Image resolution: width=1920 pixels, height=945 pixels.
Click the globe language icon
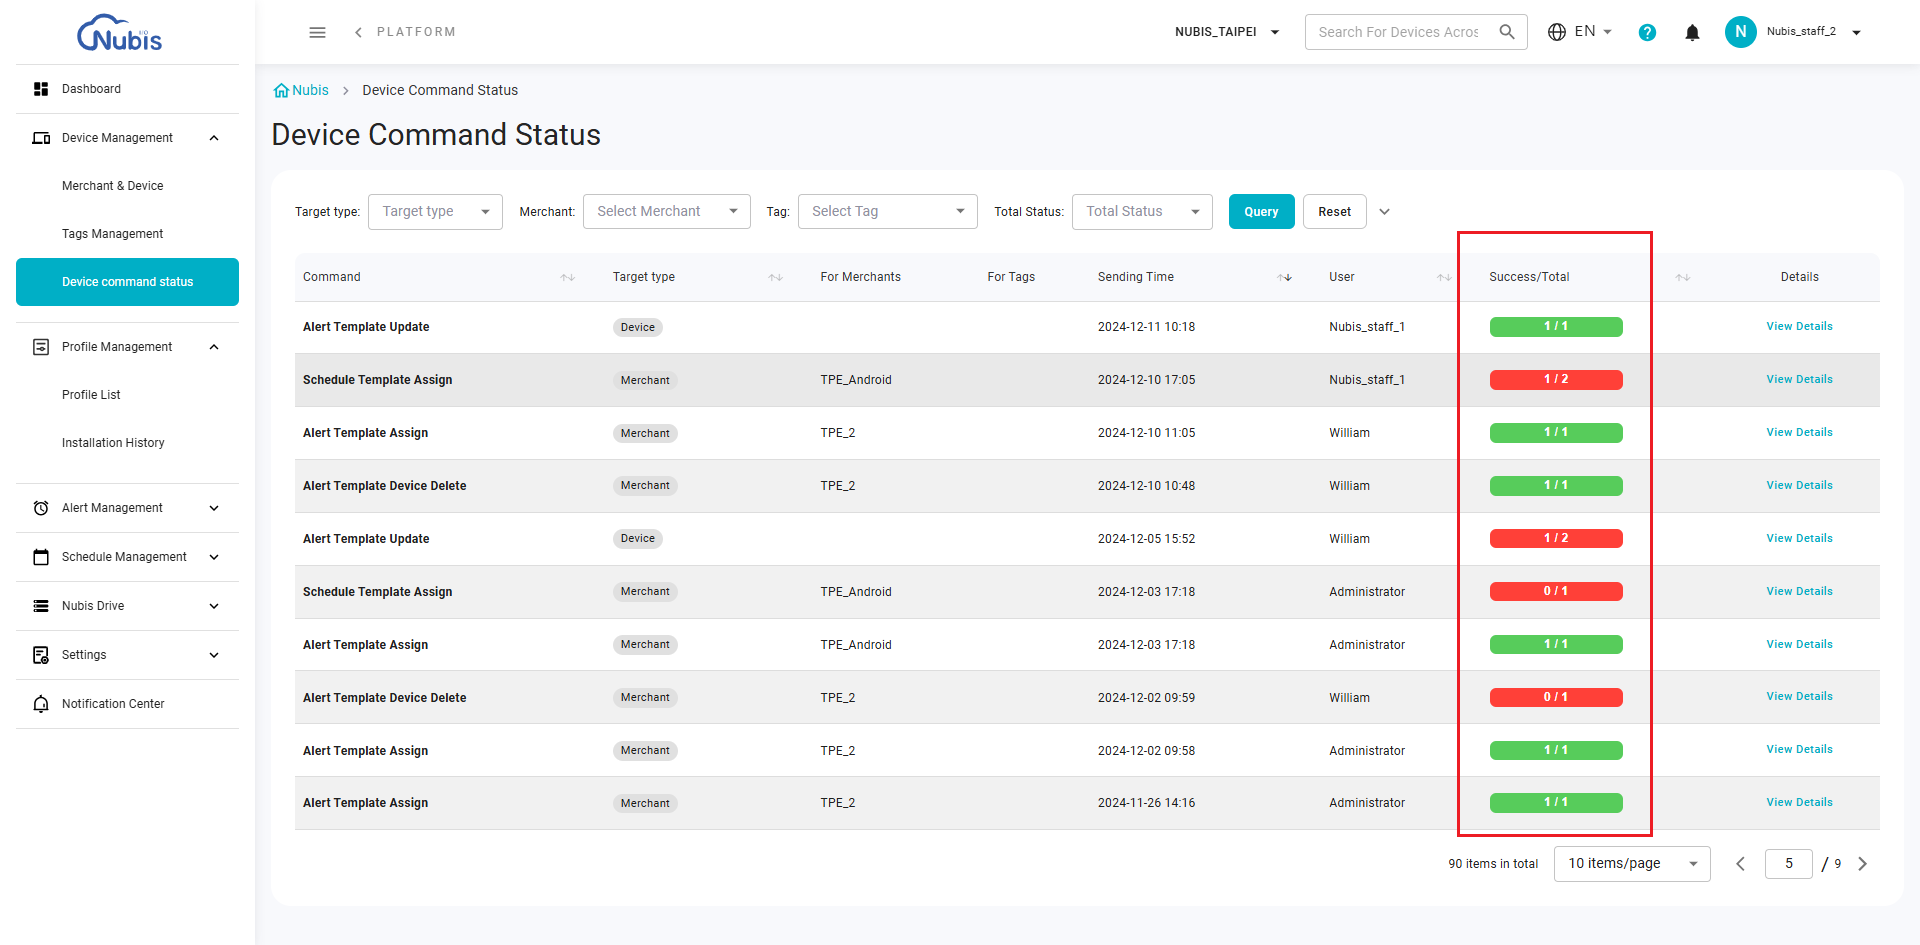(1557, 32)
